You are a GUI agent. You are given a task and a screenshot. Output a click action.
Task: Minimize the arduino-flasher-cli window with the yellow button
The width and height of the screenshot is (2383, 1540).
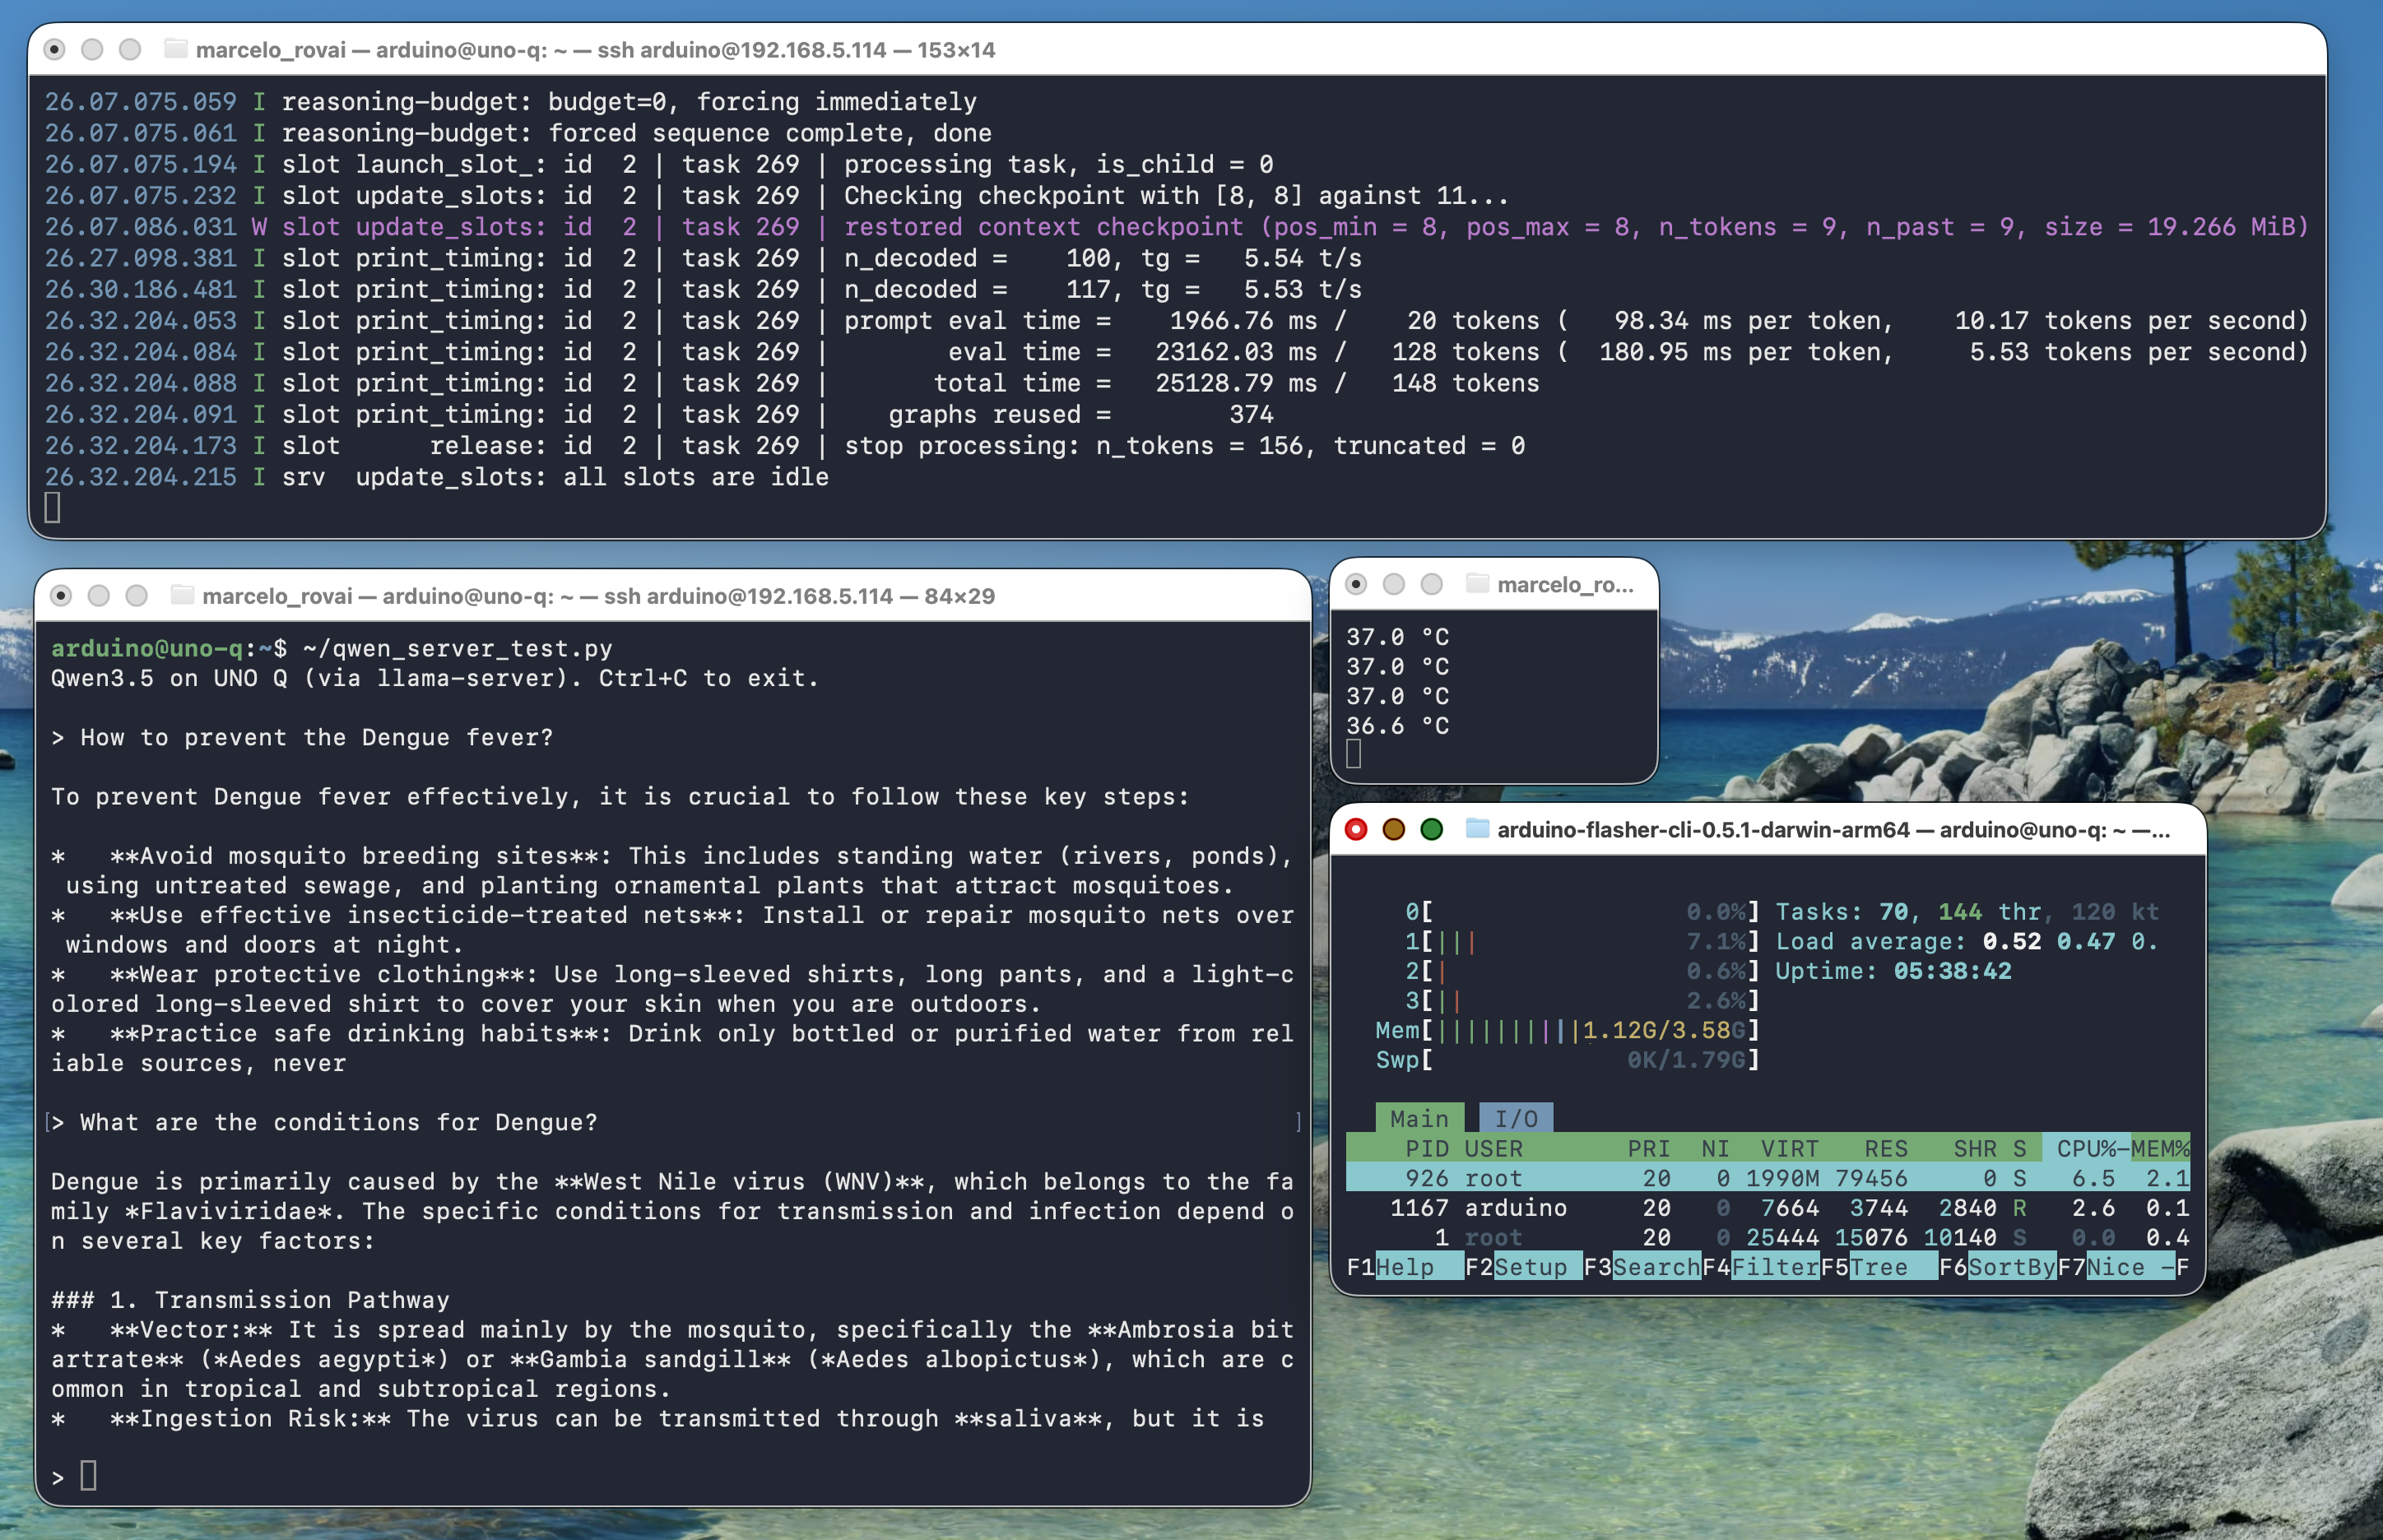(1394, 829)
